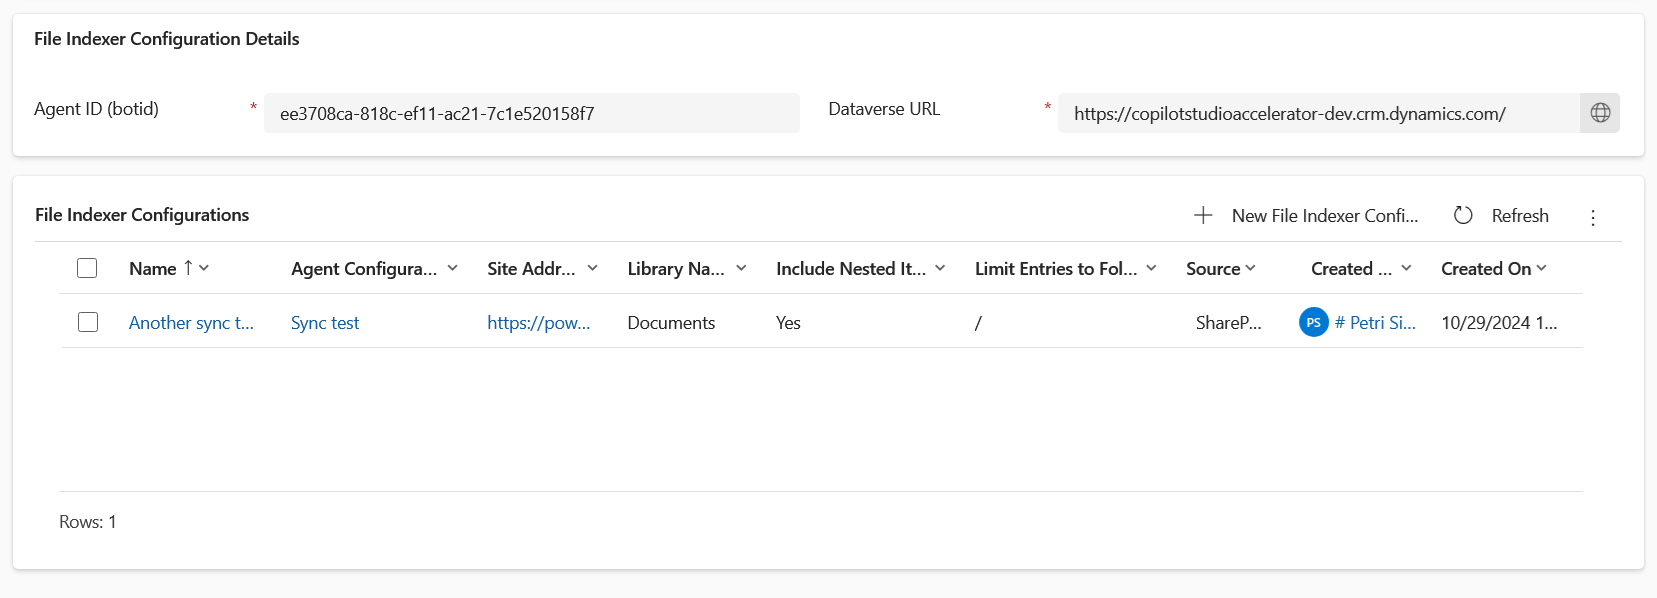Image resolution: width=1657 pixels, height=598 pixels.
Task: Click the slash folder limit cell
Action: point(978,323)
